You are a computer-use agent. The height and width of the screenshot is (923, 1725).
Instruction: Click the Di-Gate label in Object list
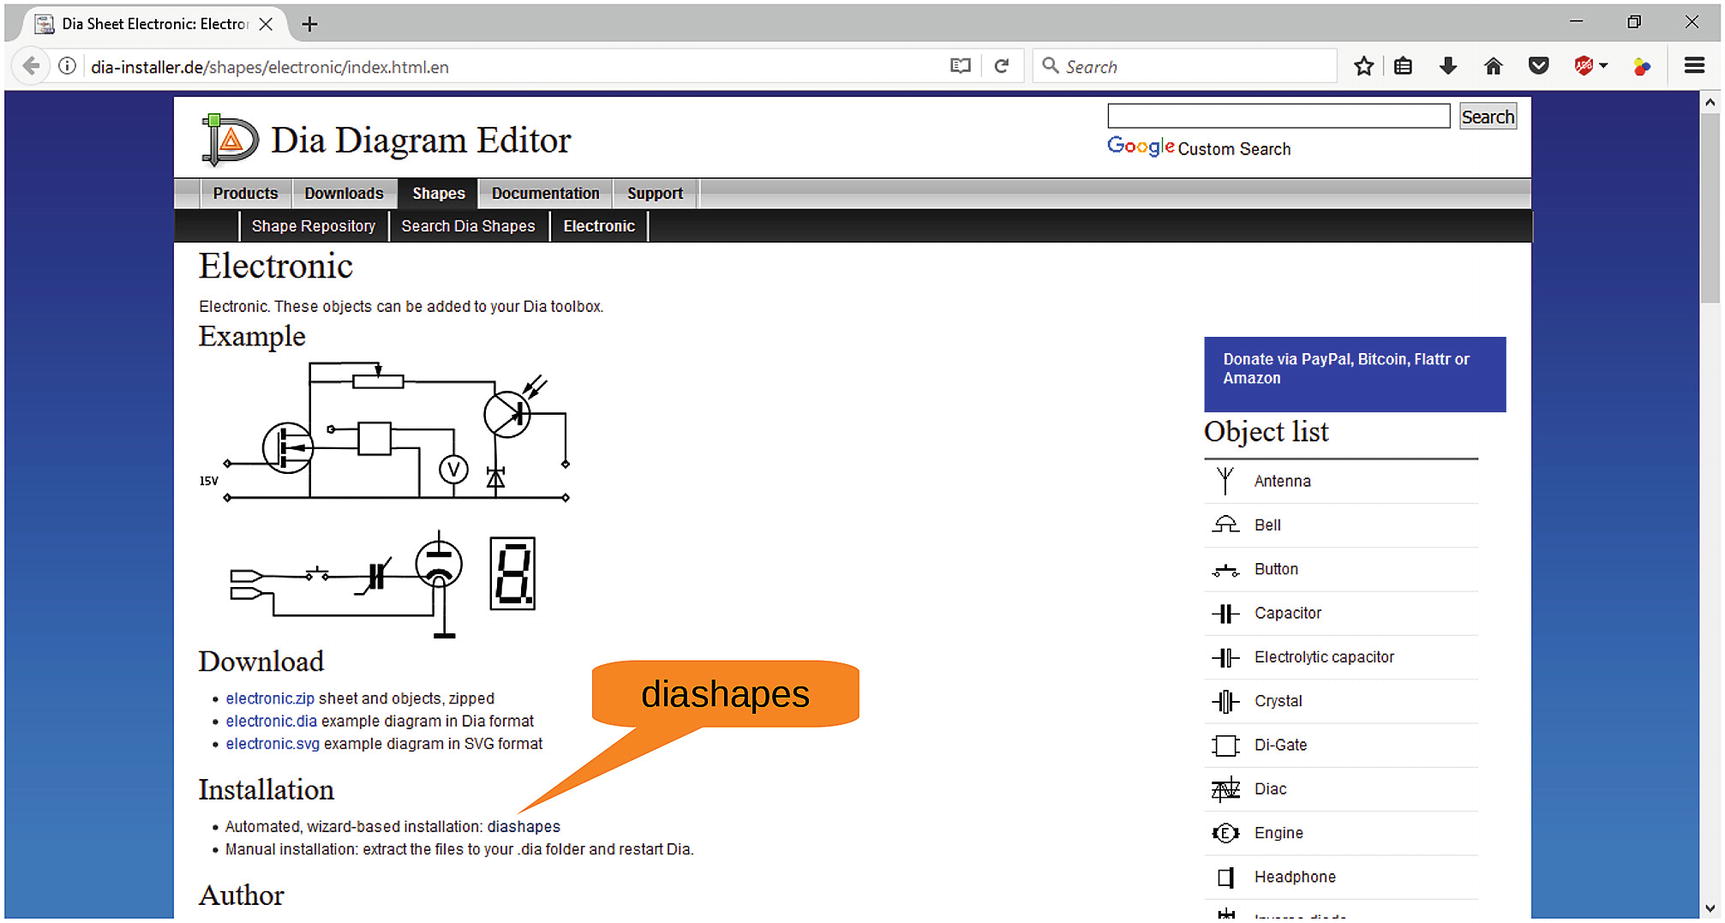click(x=1281, y=745)
